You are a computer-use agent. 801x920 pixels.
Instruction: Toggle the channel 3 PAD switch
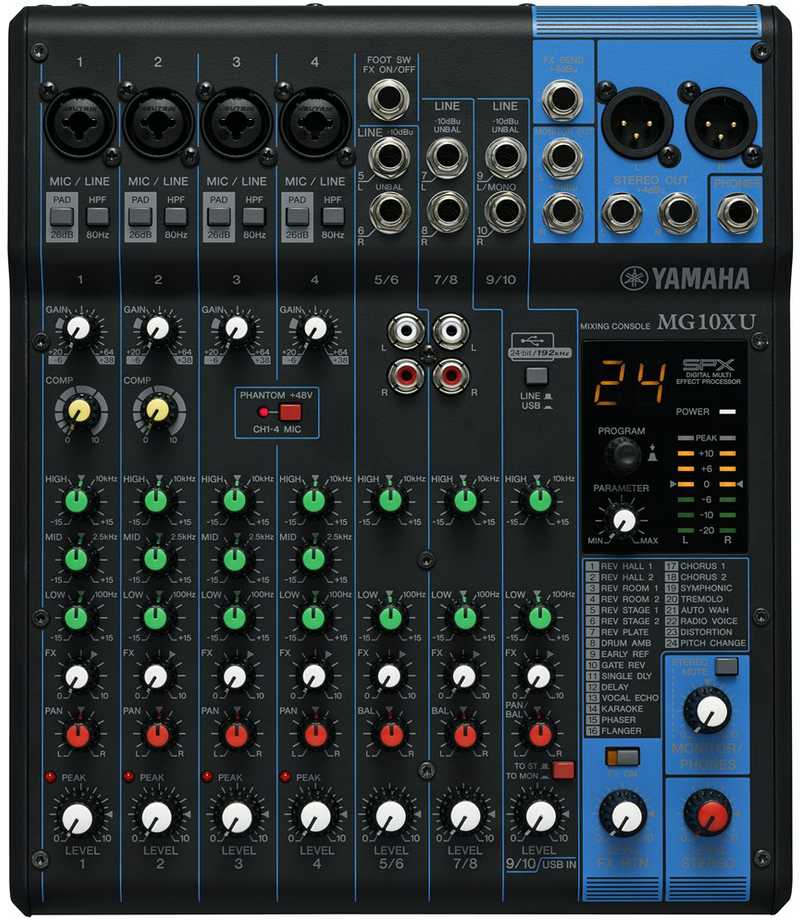pos(218,217)
